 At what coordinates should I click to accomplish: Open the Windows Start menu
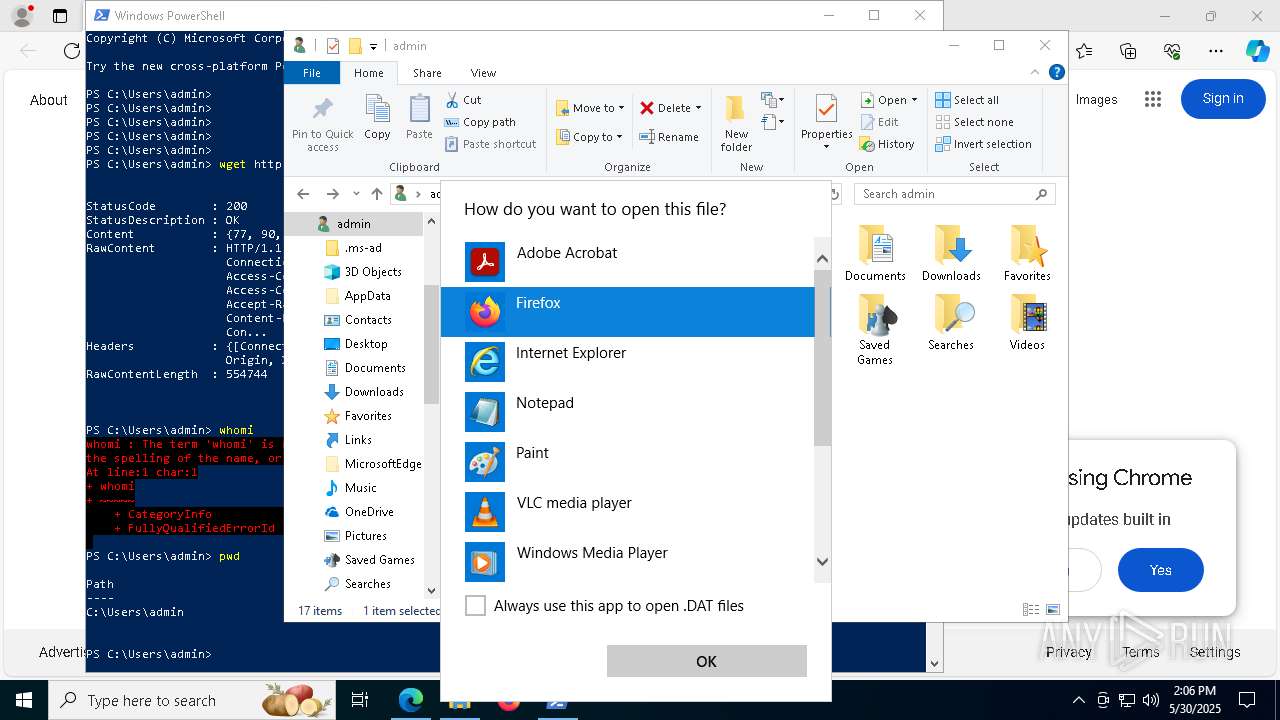(x=24, y=700)
